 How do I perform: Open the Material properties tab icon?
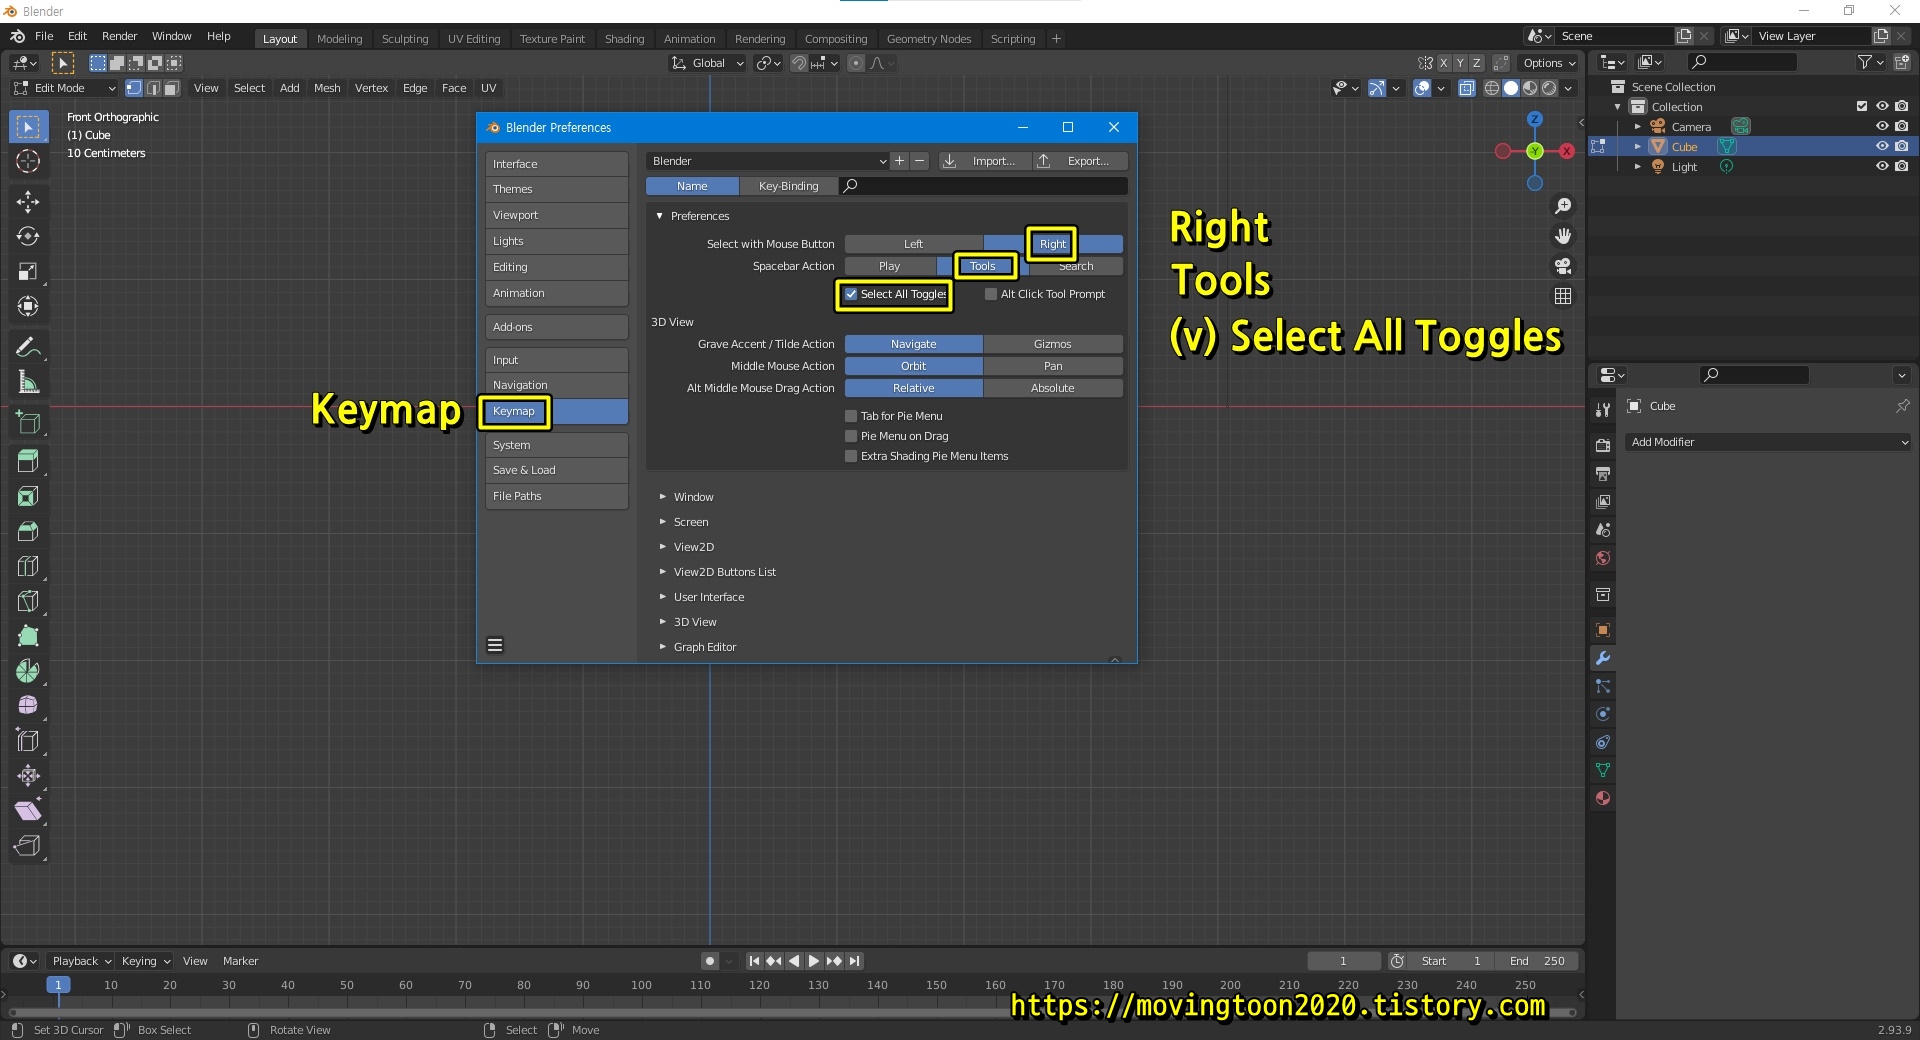coord(1603,798)
